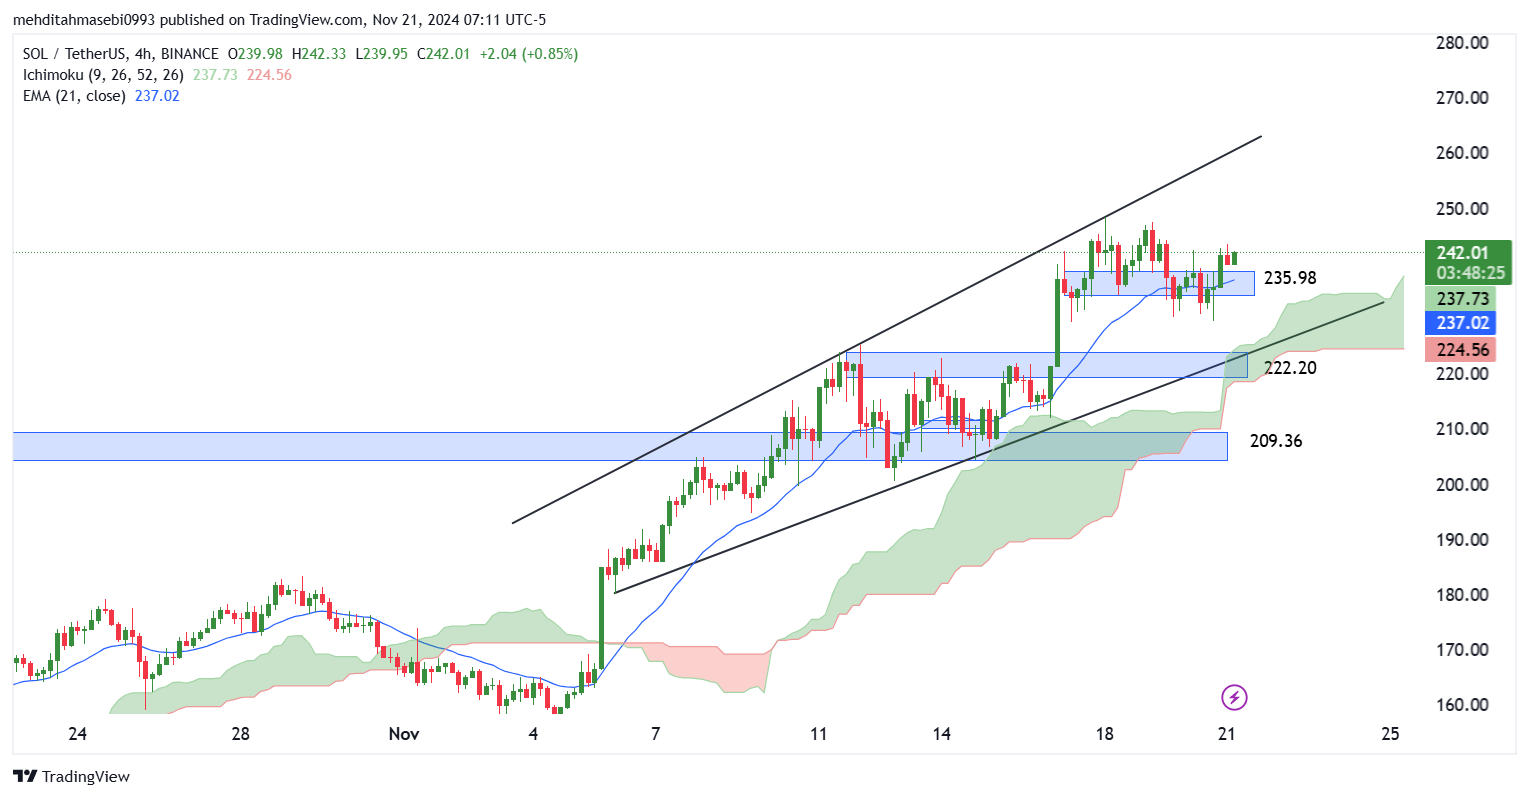
Task: Click the 14 date axis label
Action: click(x=942, y=734)
